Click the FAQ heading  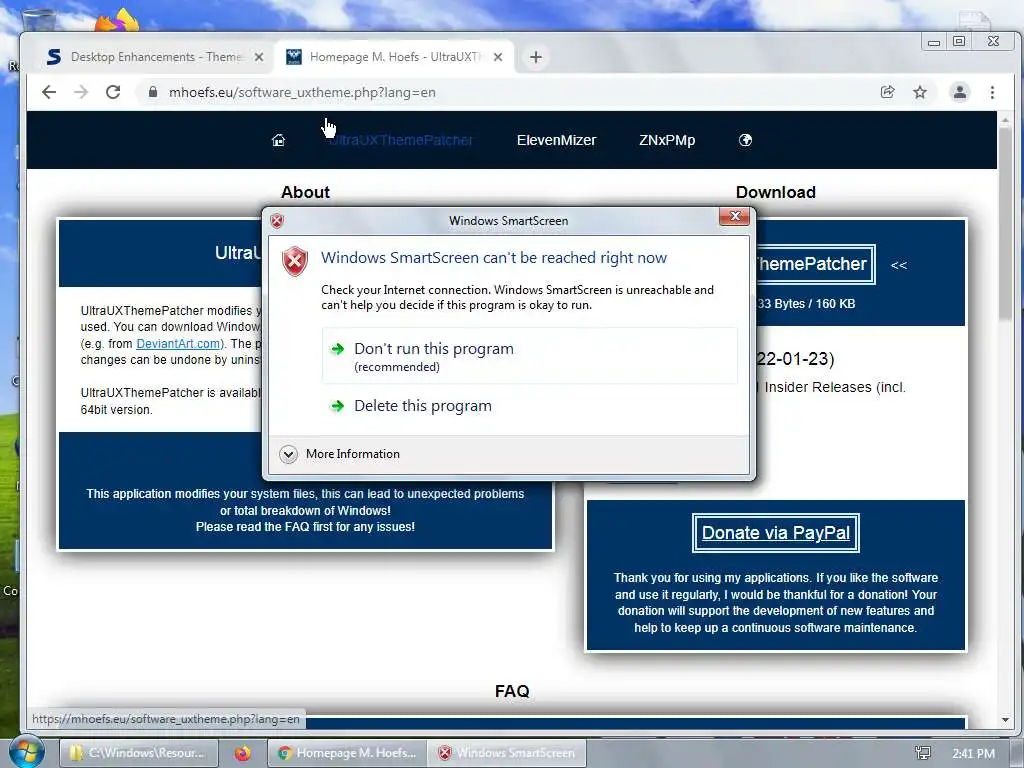pyautogui.click(x=512, y=691)
